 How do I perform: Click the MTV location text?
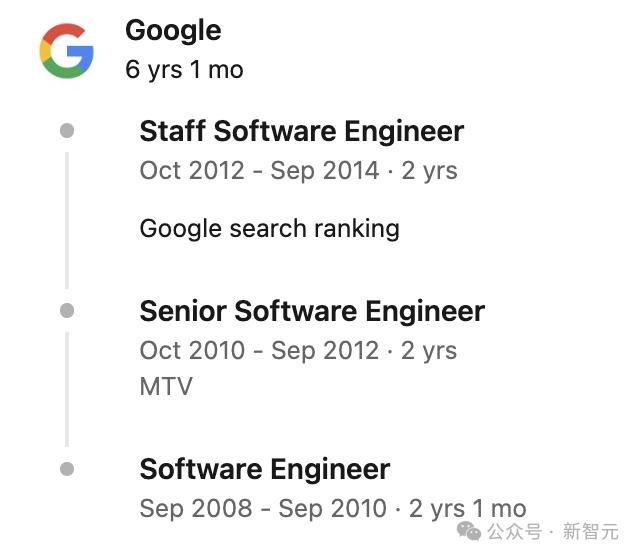[166, 386]
